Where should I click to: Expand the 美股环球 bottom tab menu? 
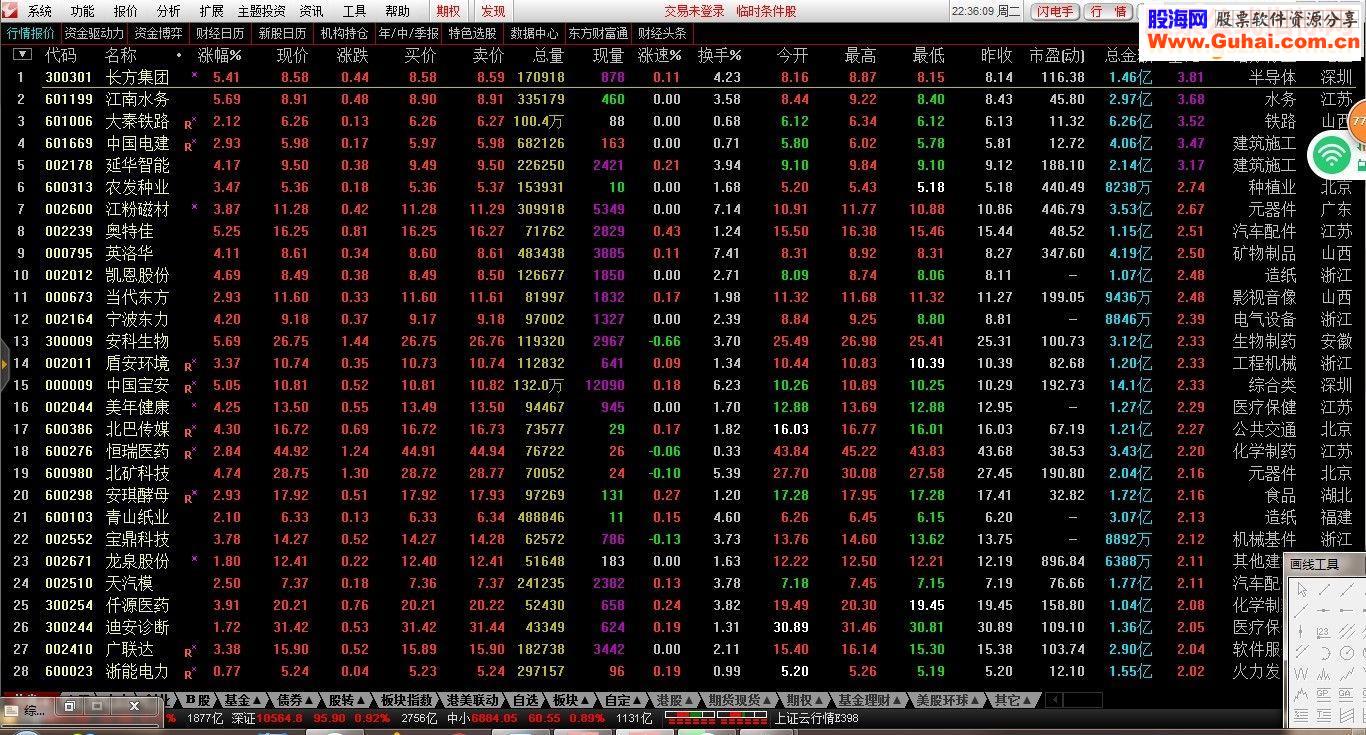click(x=973, y=700)
